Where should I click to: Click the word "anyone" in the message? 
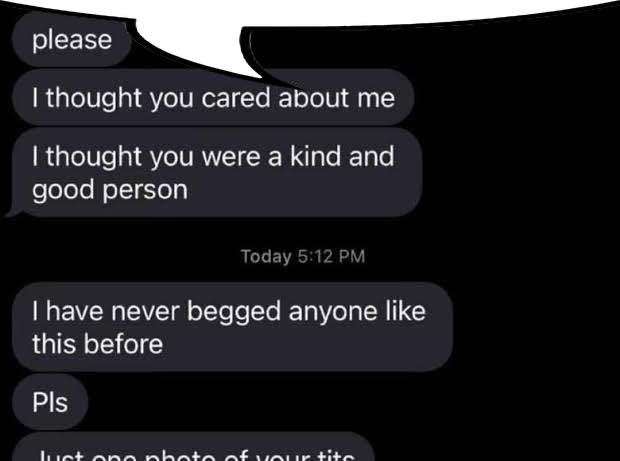tap(333, 312)
